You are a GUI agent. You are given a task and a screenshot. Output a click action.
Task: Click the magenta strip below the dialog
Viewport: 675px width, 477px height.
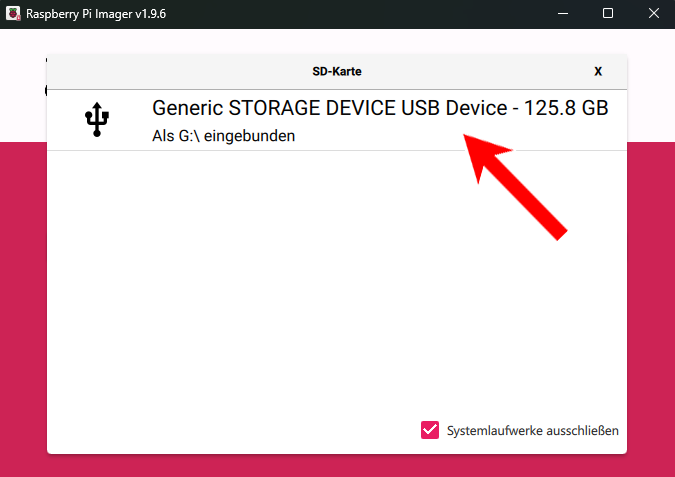(x=336, y=466)
